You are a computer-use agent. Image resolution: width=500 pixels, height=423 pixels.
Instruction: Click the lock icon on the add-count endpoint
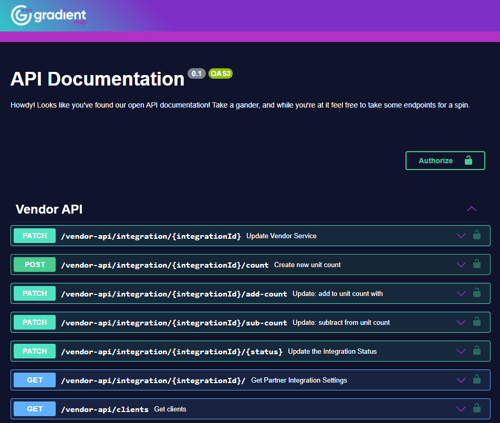click(x=477, y=293)
